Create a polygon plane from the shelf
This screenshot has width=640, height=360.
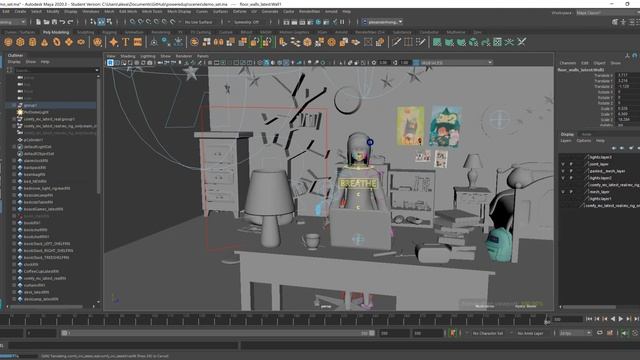tap(69, 42)
